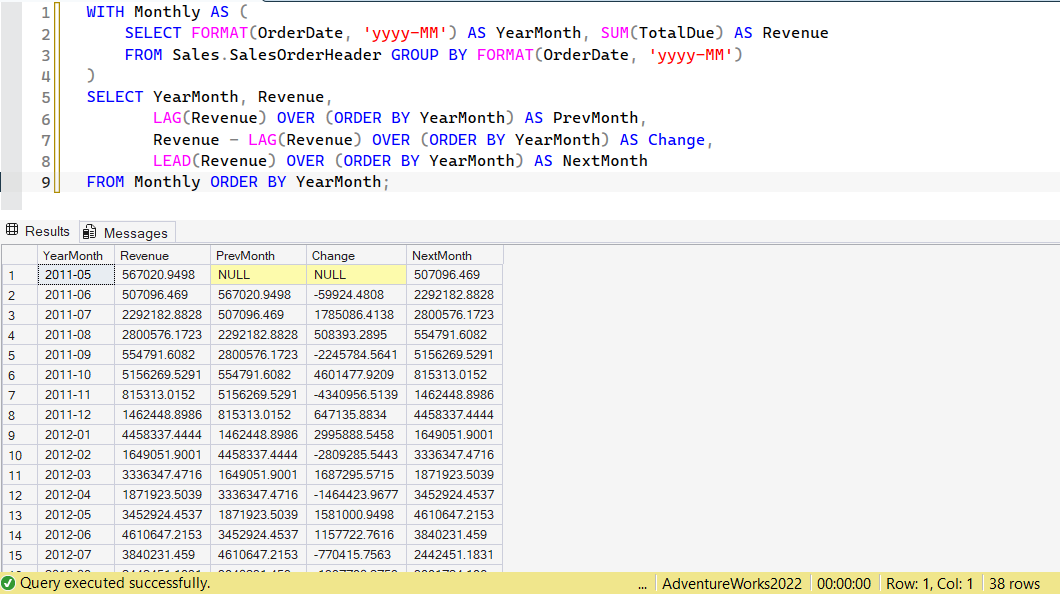
Task: Click Change value -770415.7563
Action: (x=357, y=555)
